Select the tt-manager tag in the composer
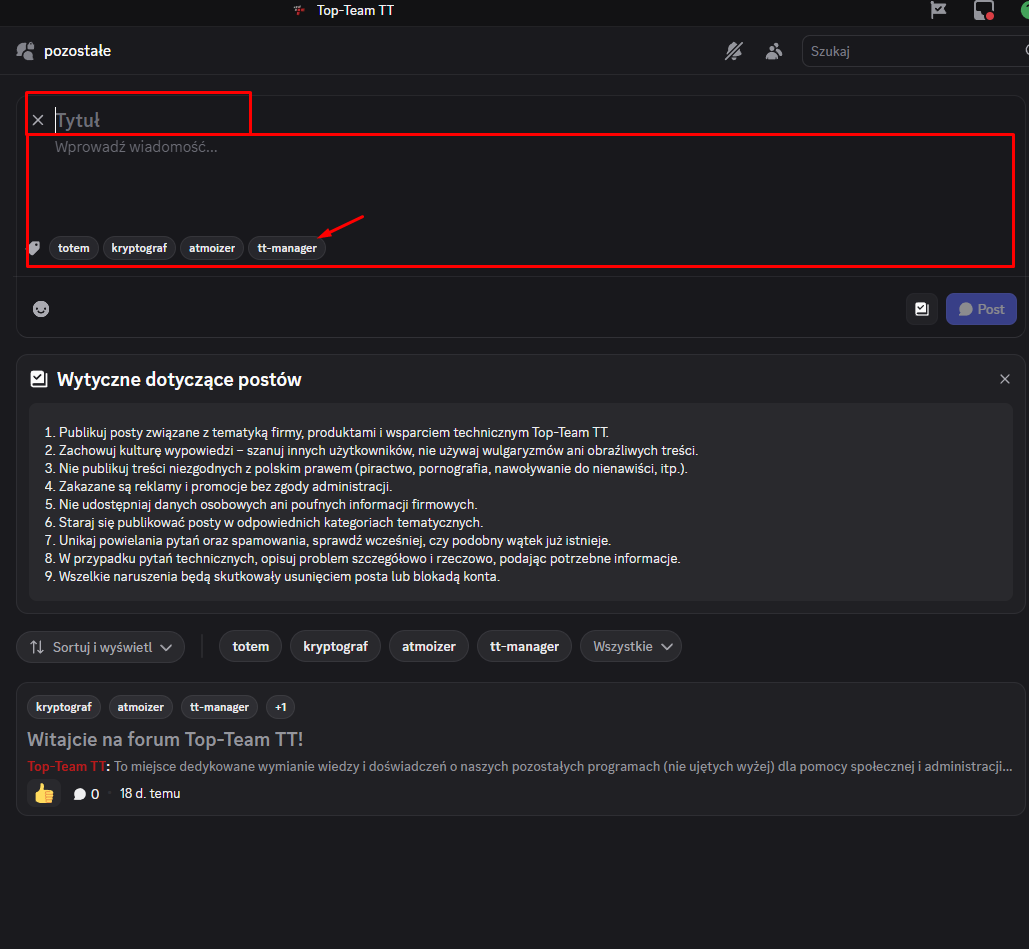1029x949 pixels. click(287, 248)
